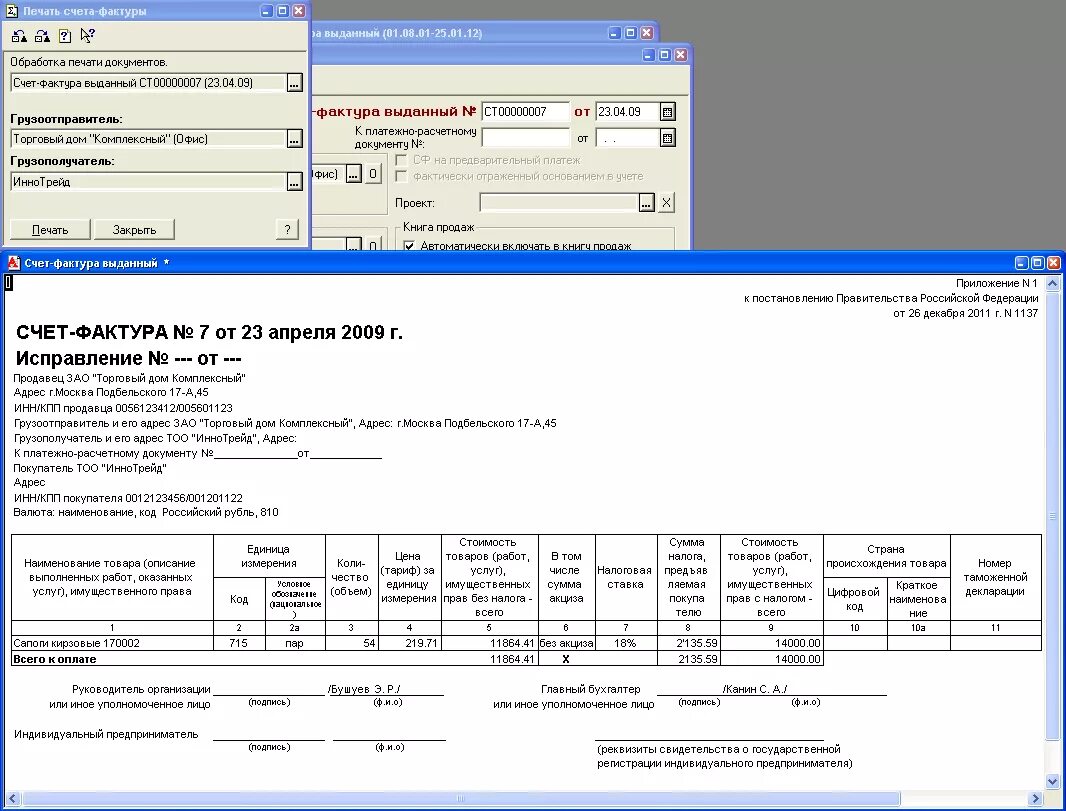Select the tax rate cell 18%

click(x=625, y=643)
